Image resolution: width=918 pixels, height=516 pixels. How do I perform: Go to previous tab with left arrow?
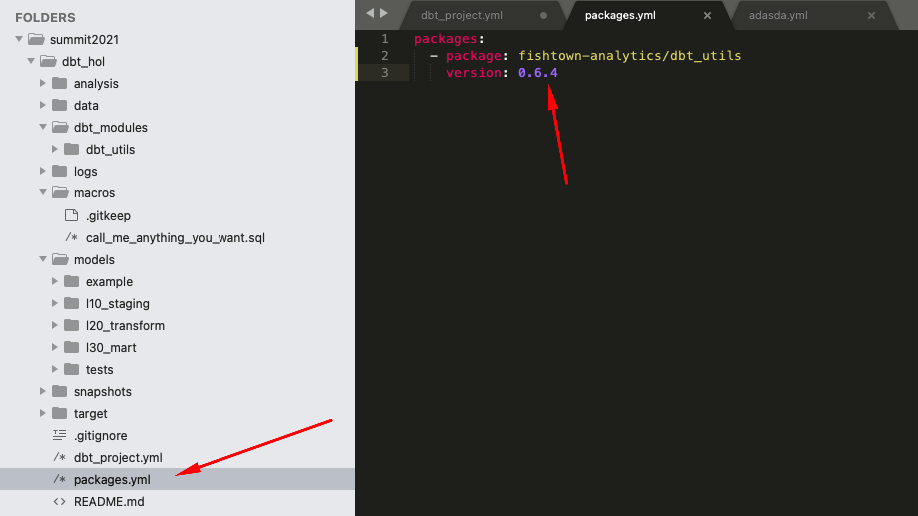pos(370,13)
